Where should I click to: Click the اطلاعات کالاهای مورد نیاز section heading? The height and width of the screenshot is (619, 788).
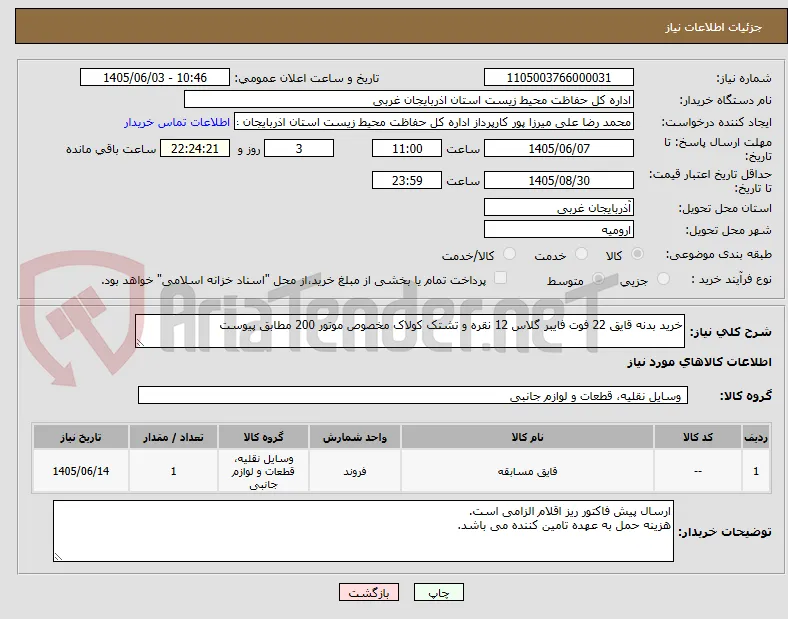(x=699, y=362)
